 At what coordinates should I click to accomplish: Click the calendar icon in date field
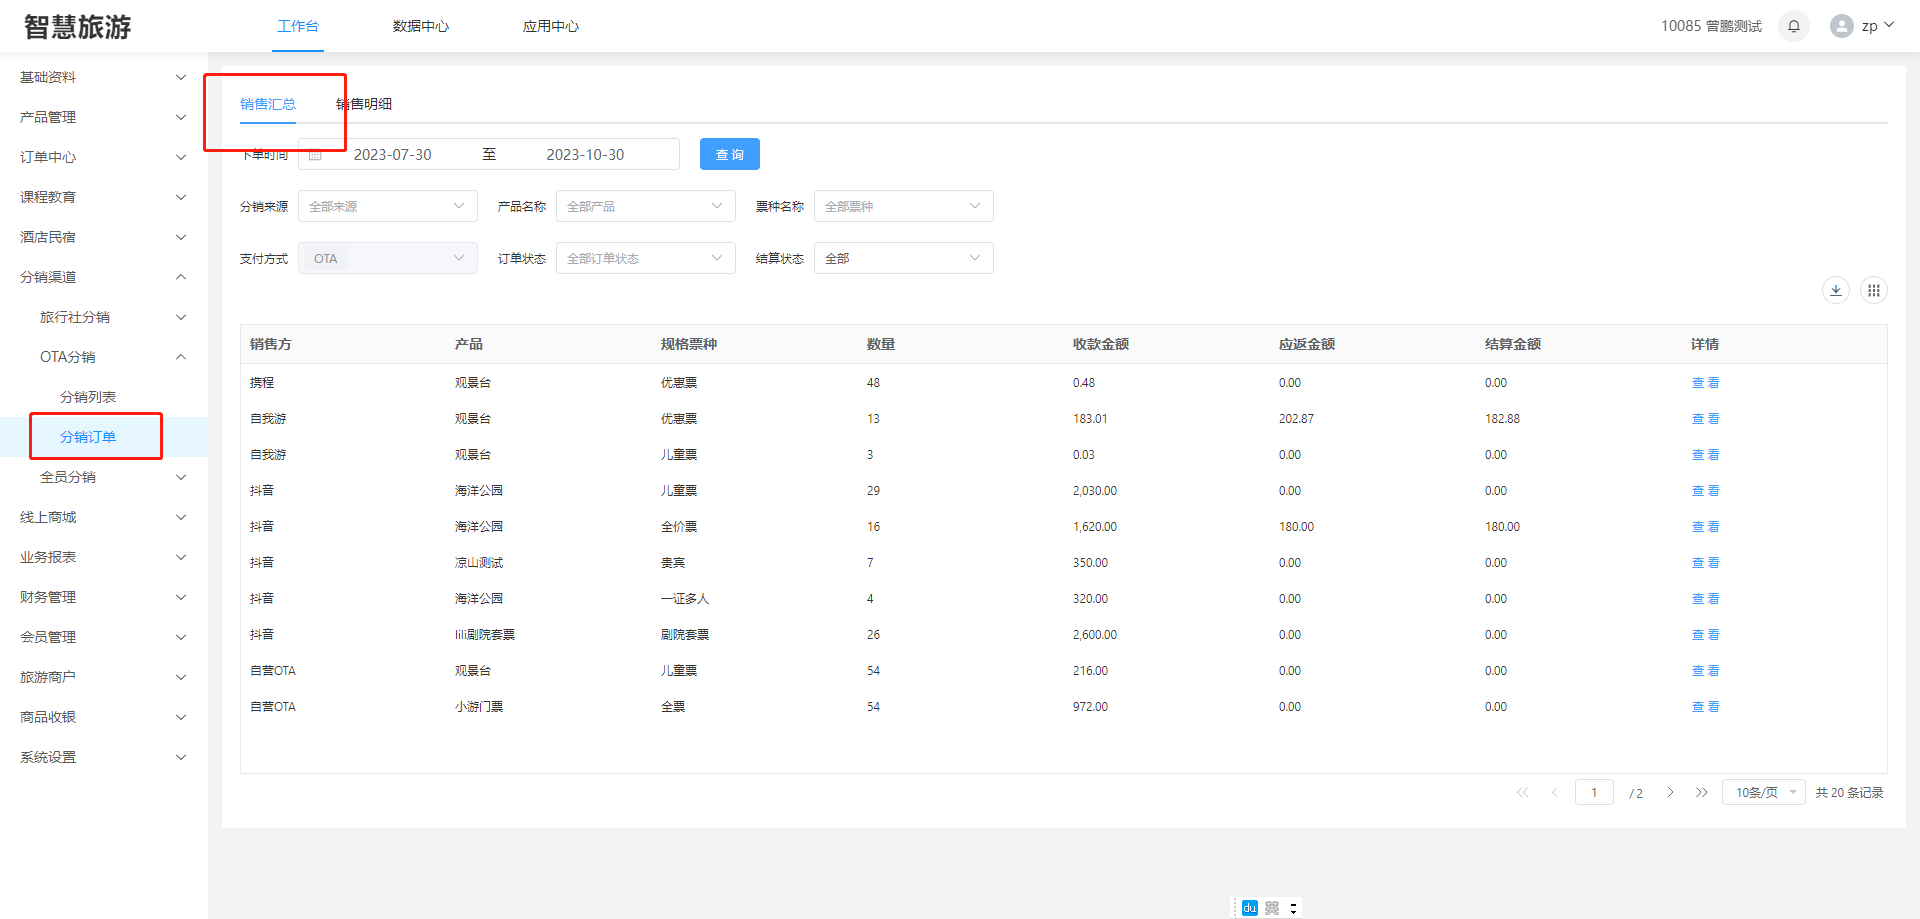pyautogui.click(x=315, y=155)
